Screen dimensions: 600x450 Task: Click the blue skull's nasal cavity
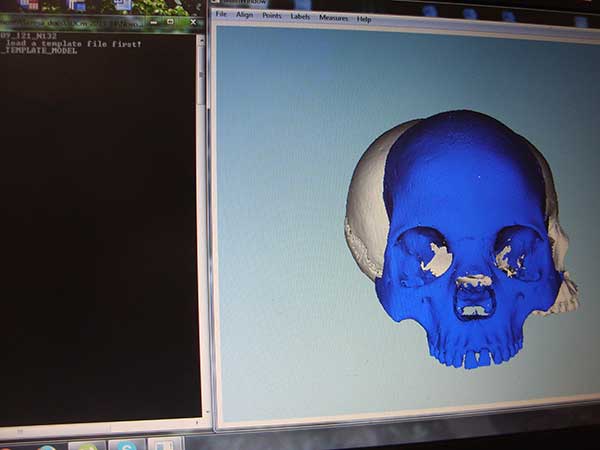tap(473, 297)
